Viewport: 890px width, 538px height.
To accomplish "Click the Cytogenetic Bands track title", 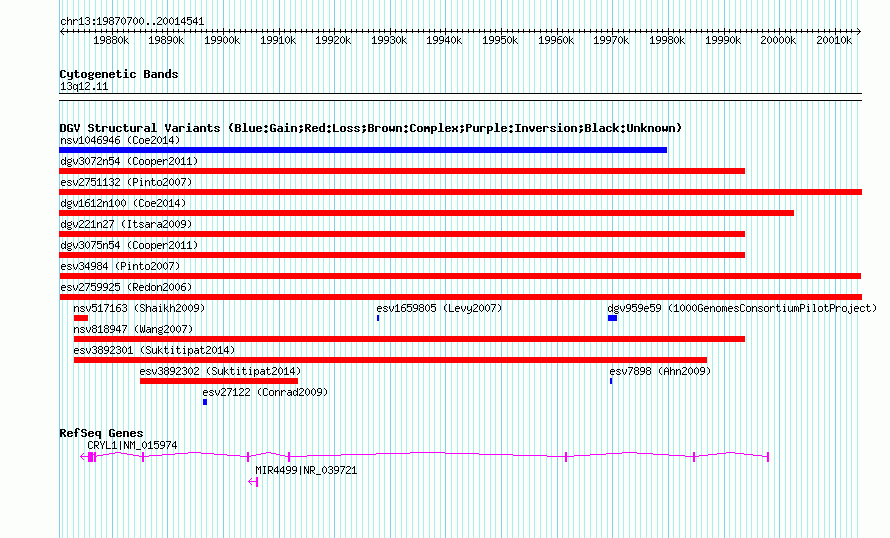I will [x=119, y=74].
